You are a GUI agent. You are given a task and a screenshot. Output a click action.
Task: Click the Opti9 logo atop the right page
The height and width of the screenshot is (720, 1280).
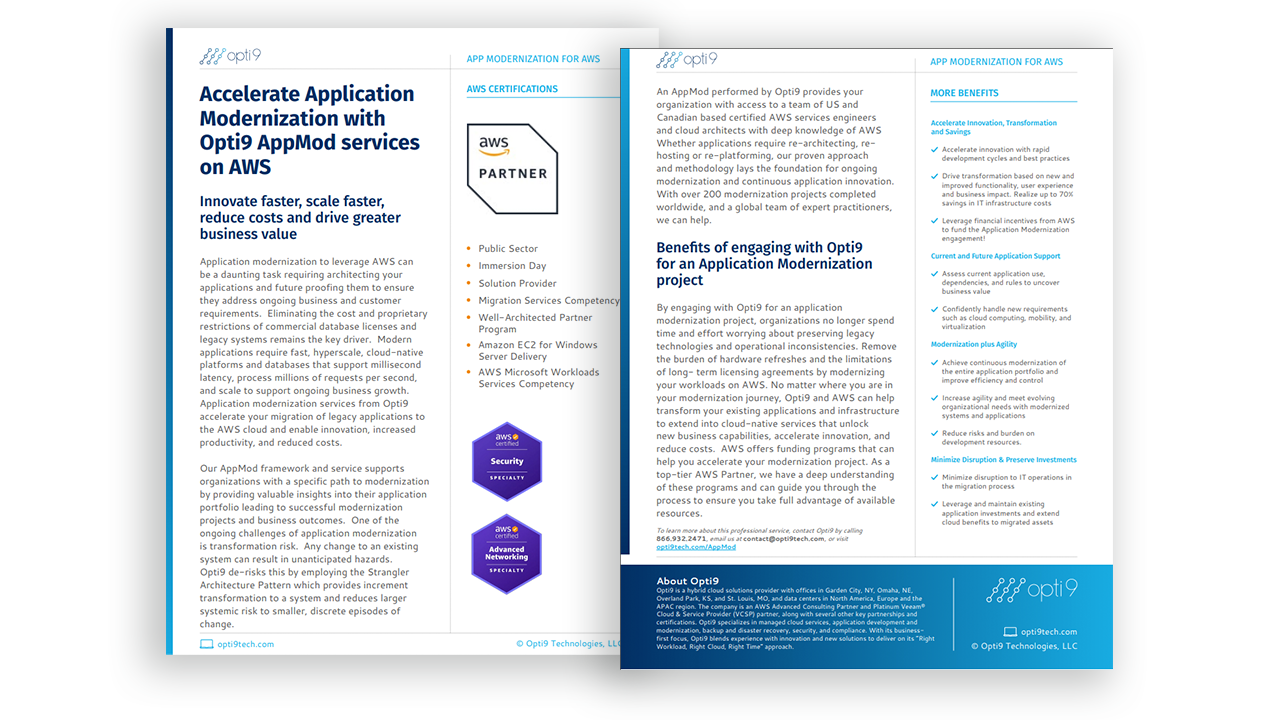(x=687, y=59)
